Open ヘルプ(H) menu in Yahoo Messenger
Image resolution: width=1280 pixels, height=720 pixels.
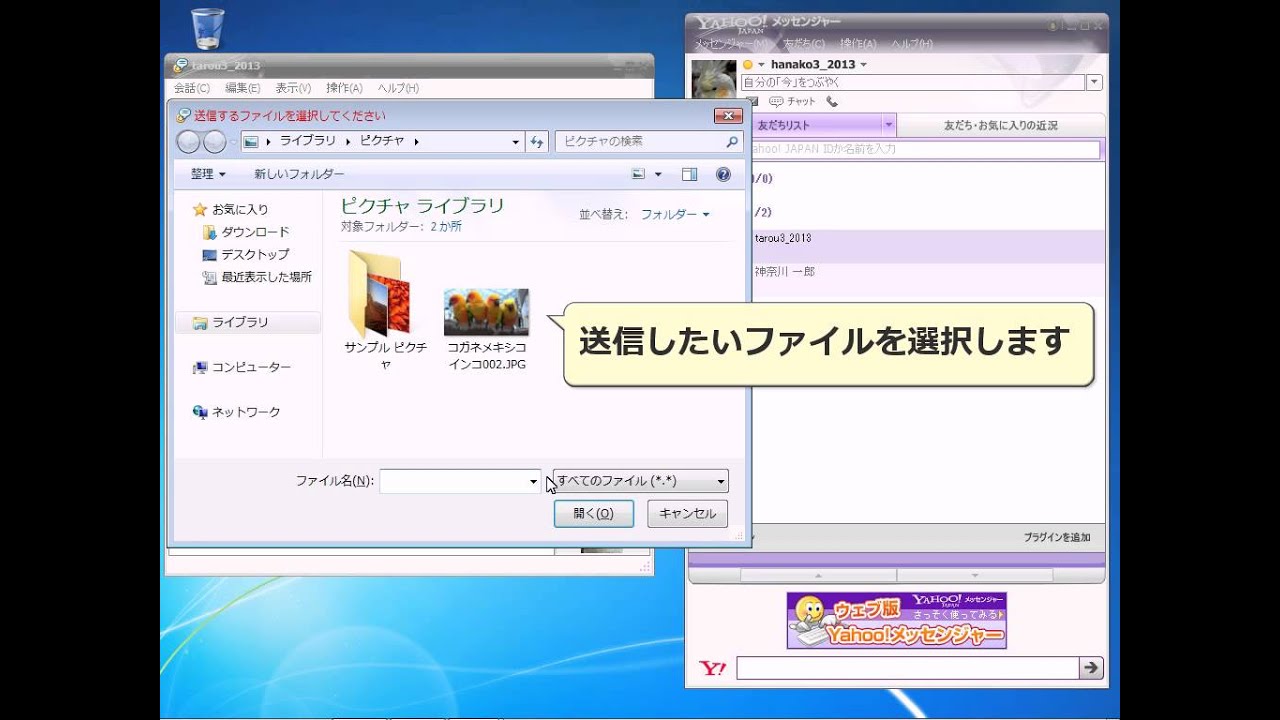click(x=912, y=44)
